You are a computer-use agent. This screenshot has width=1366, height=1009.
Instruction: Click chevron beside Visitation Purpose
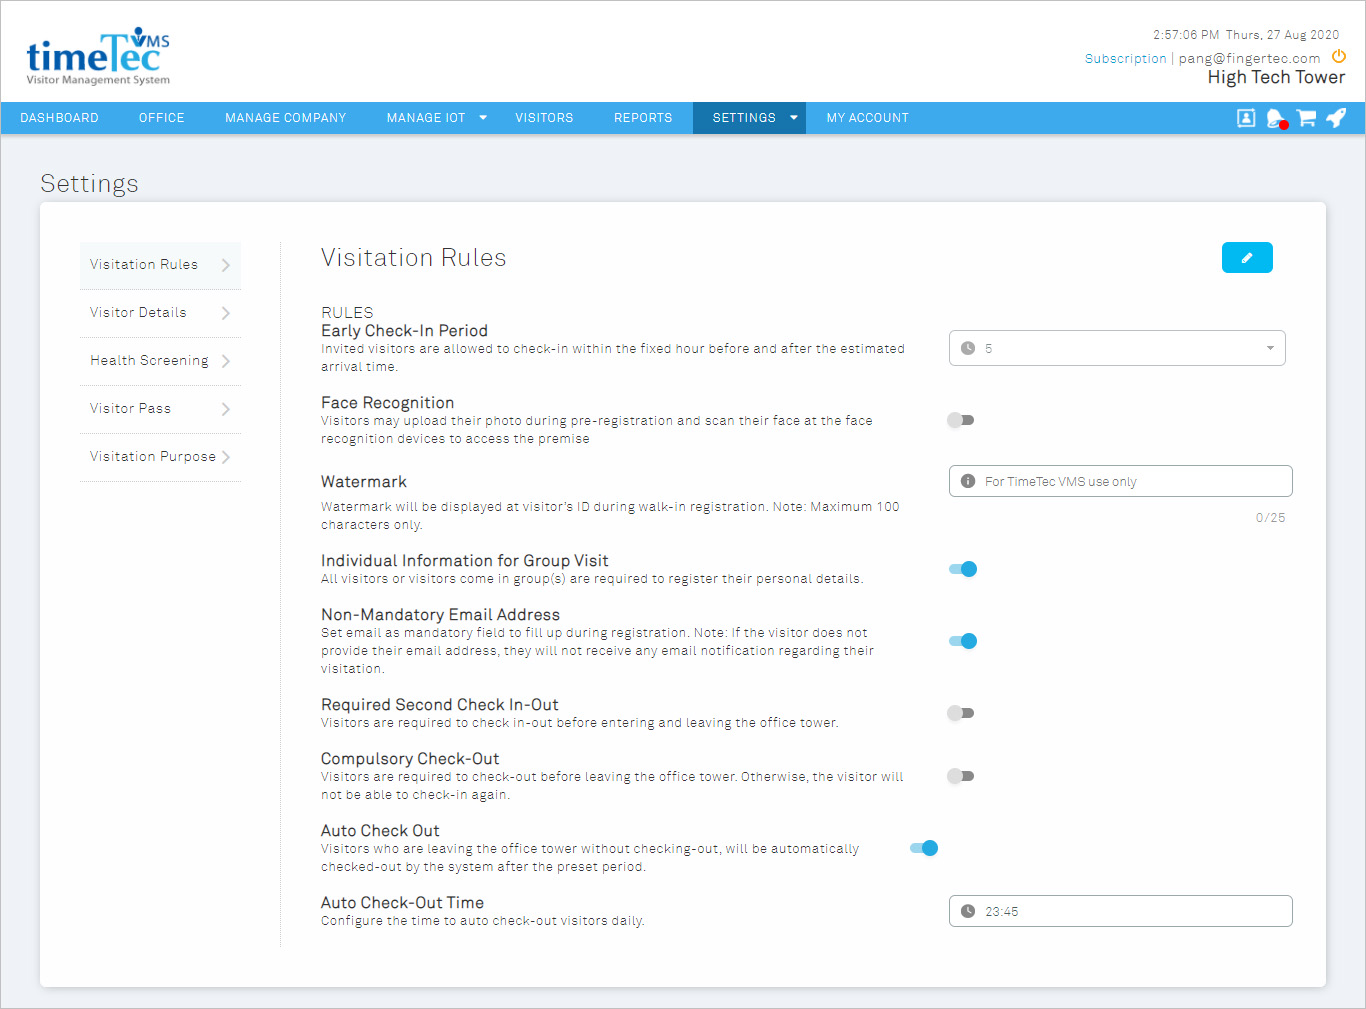pos(226,457)
